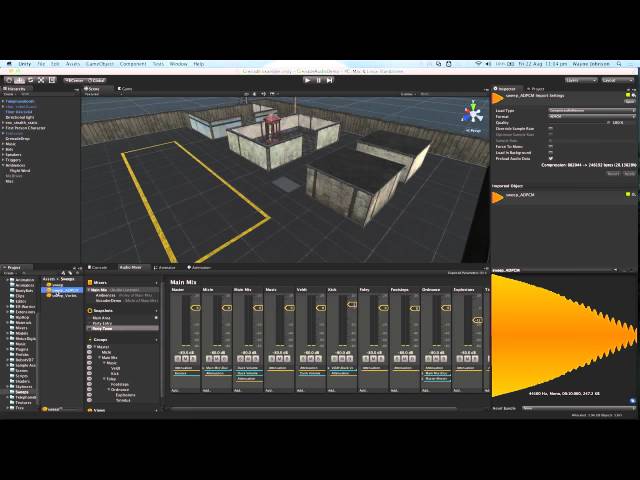Click Explosions strip volume fader handle
This screenshot has height=480, width=640.
(x=477, y=320)
